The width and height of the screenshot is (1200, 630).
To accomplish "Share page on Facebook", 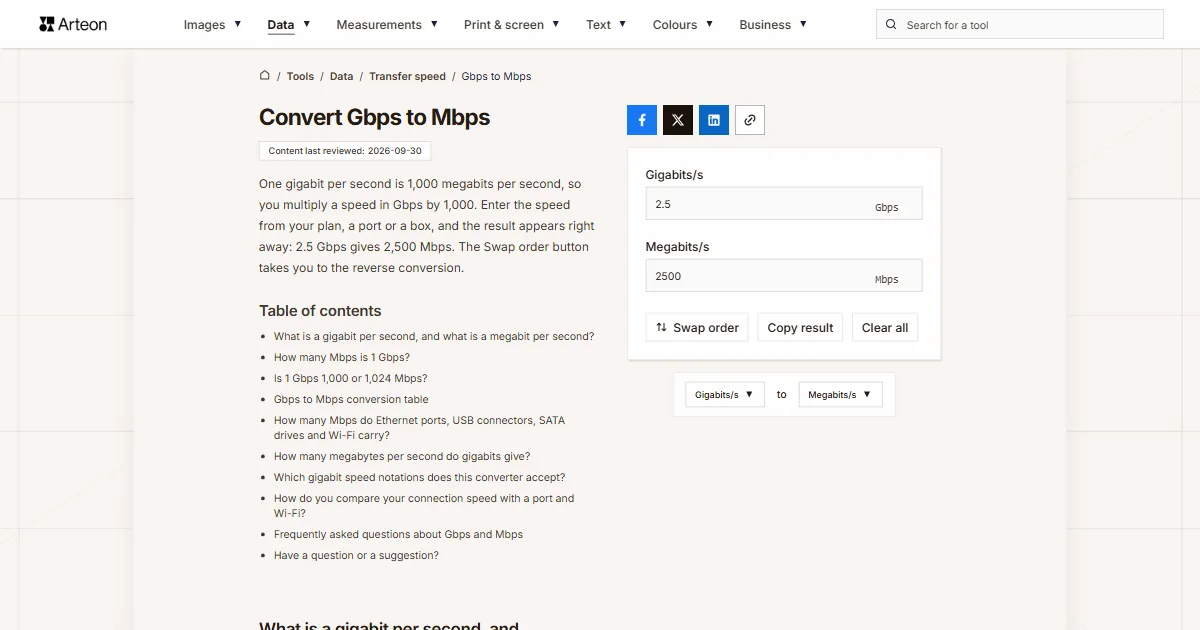I will coord(642,120).
